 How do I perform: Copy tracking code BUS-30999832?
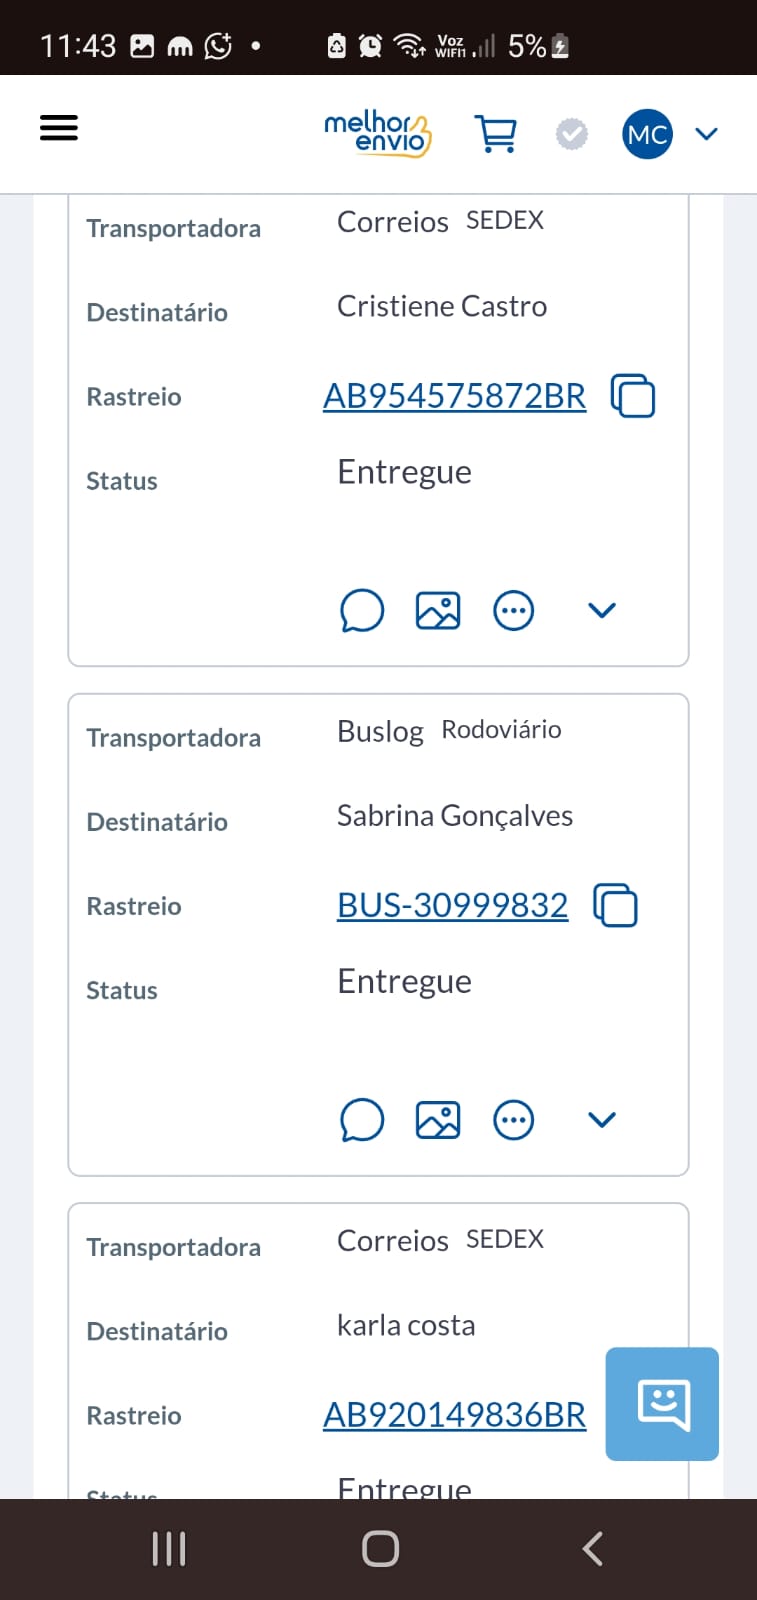click(x=616, y=905)
